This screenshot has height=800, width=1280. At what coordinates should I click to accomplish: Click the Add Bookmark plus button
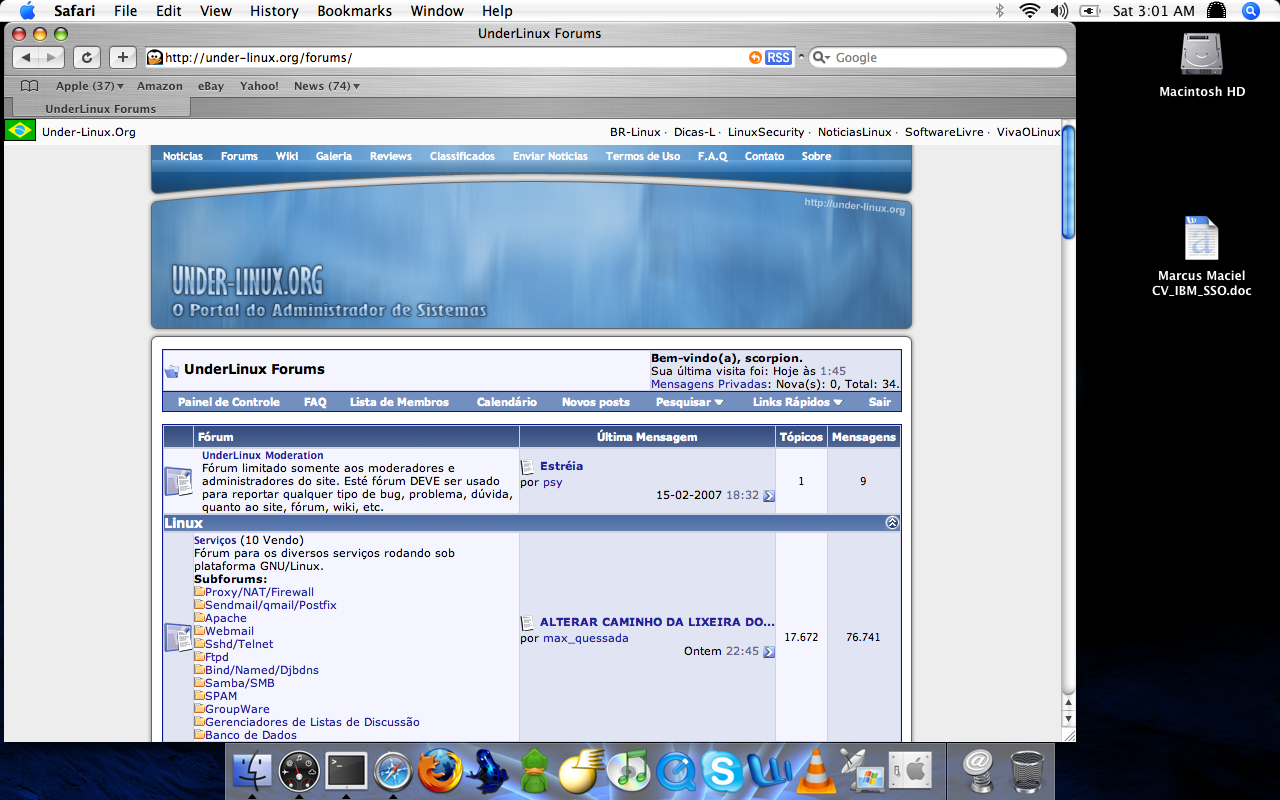click(x=122, y=58)
